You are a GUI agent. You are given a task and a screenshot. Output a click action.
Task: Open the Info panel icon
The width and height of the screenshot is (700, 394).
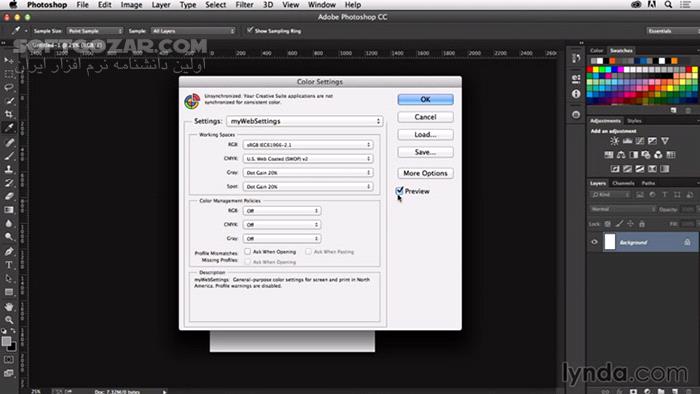tap(576, 94)
